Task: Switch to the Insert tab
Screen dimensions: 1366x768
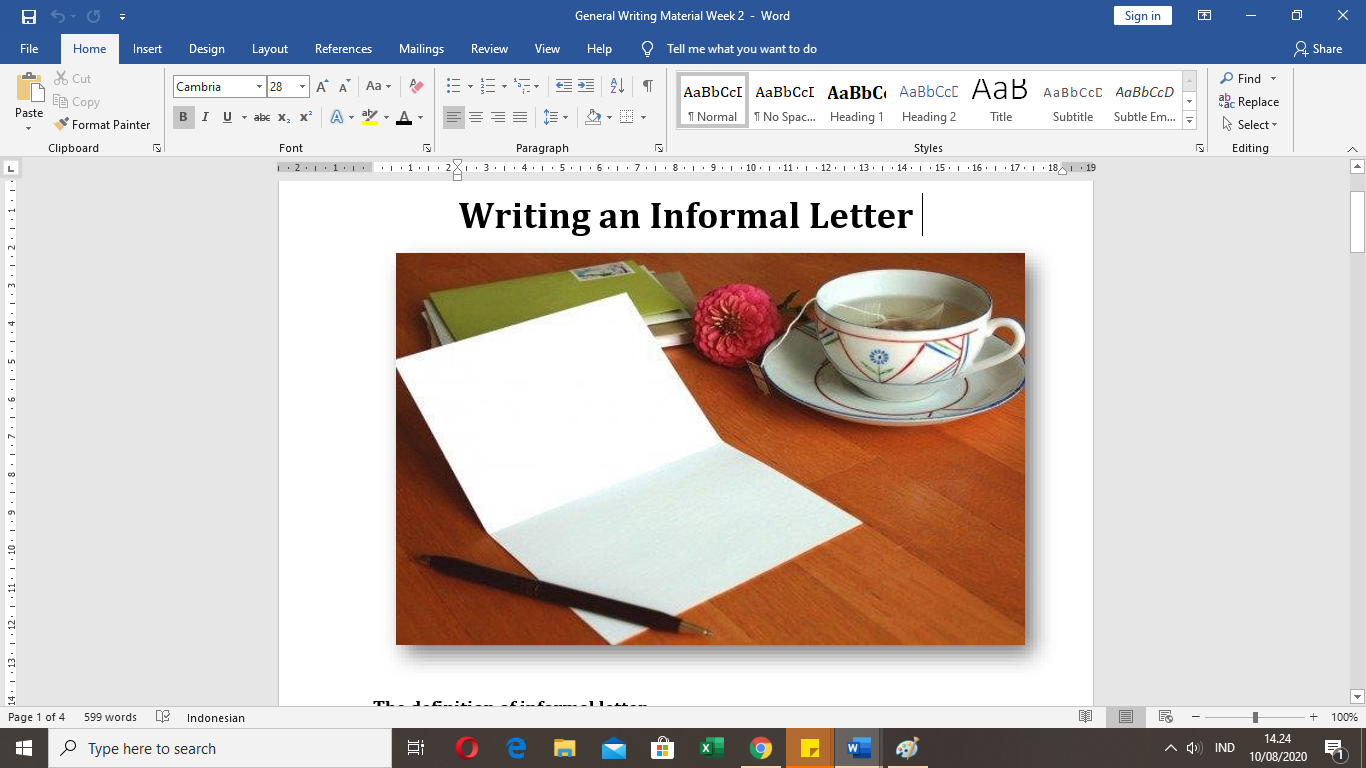Action: (x=147, y=49)
